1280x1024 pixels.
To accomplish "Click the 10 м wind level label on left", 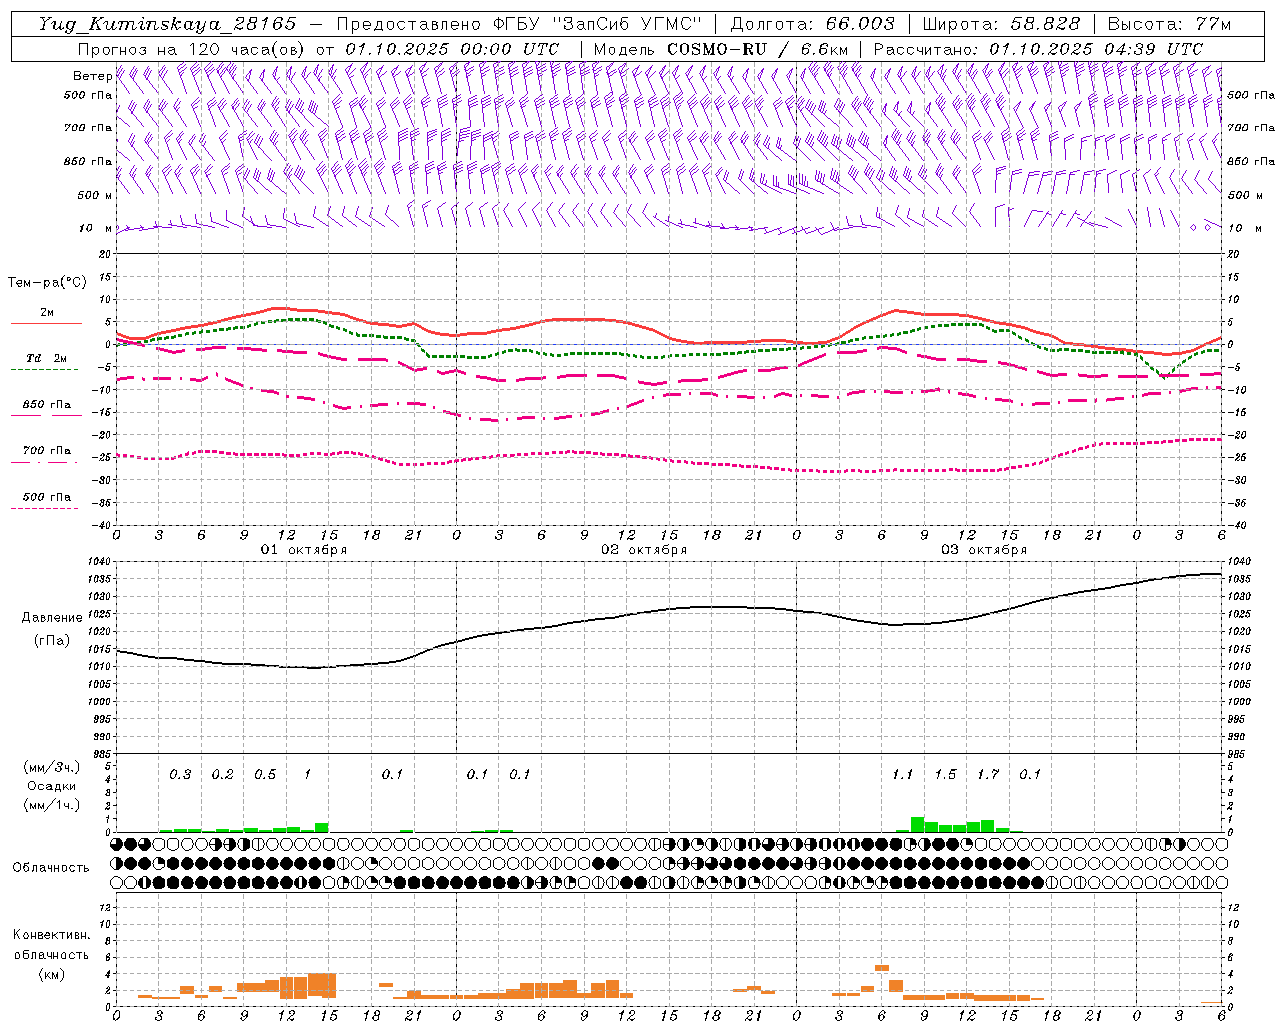I will 95,228.
